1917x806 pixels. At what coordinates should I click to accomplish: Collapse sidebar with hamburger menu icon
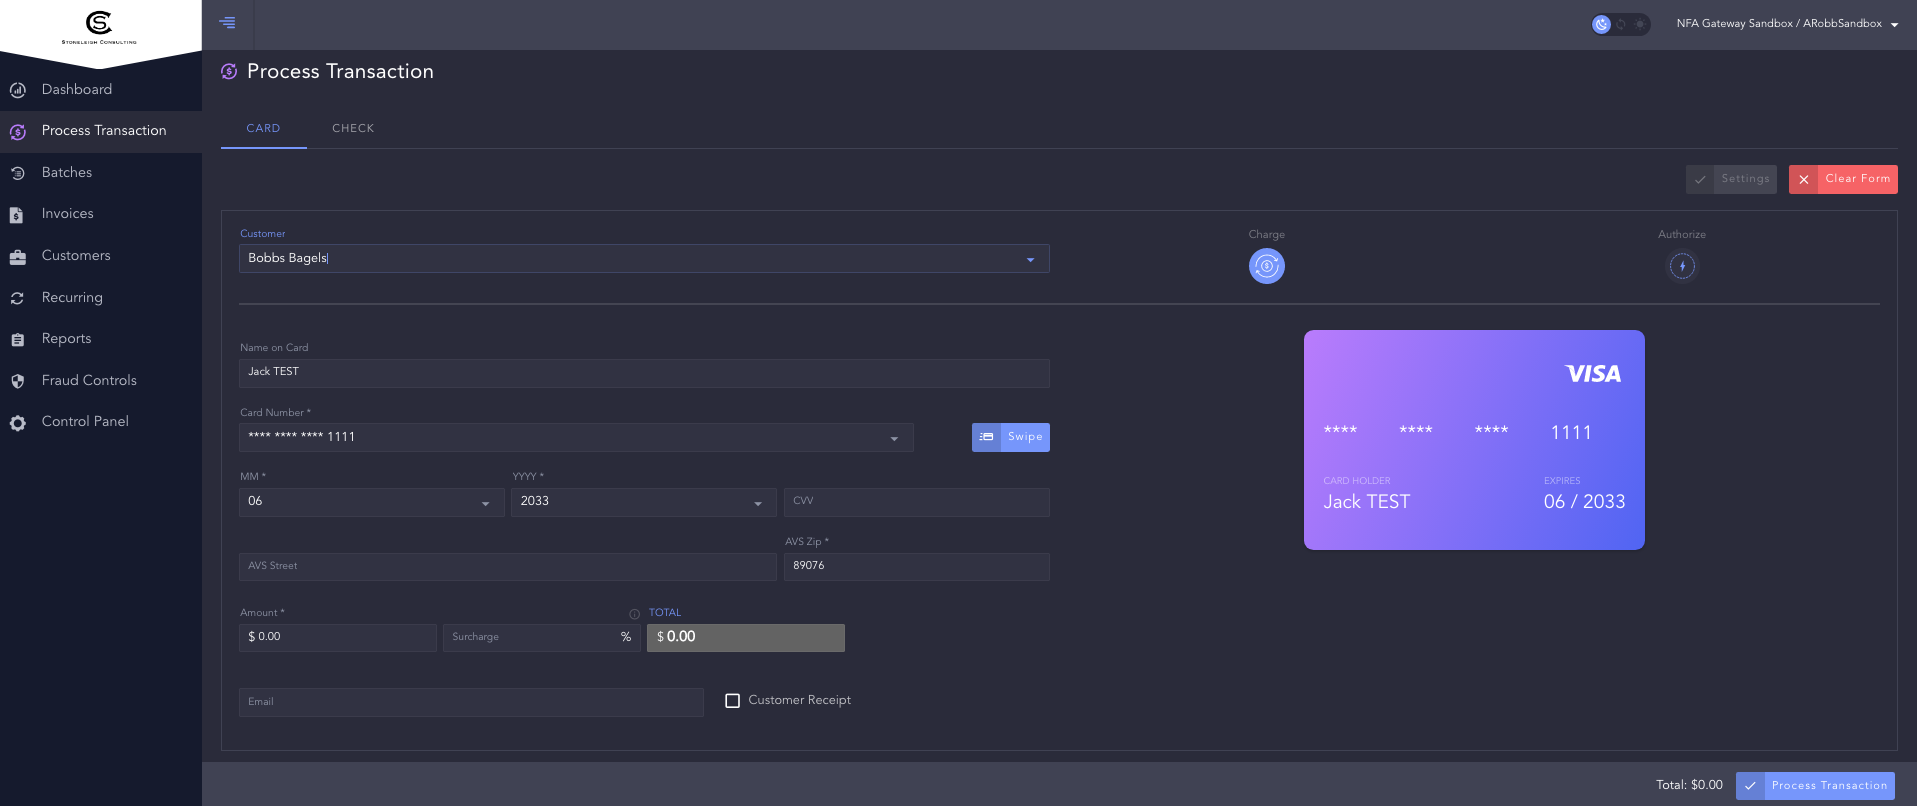pos(228,22)
